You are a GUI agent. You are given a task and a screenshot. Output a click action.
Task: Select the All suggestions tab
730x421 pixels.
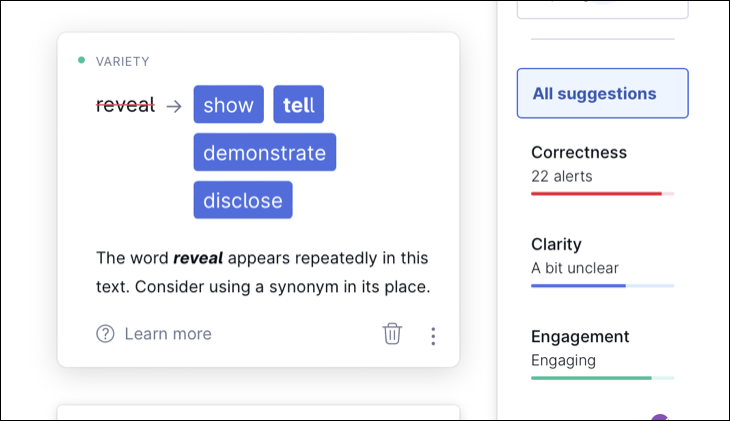pos(602,93)
